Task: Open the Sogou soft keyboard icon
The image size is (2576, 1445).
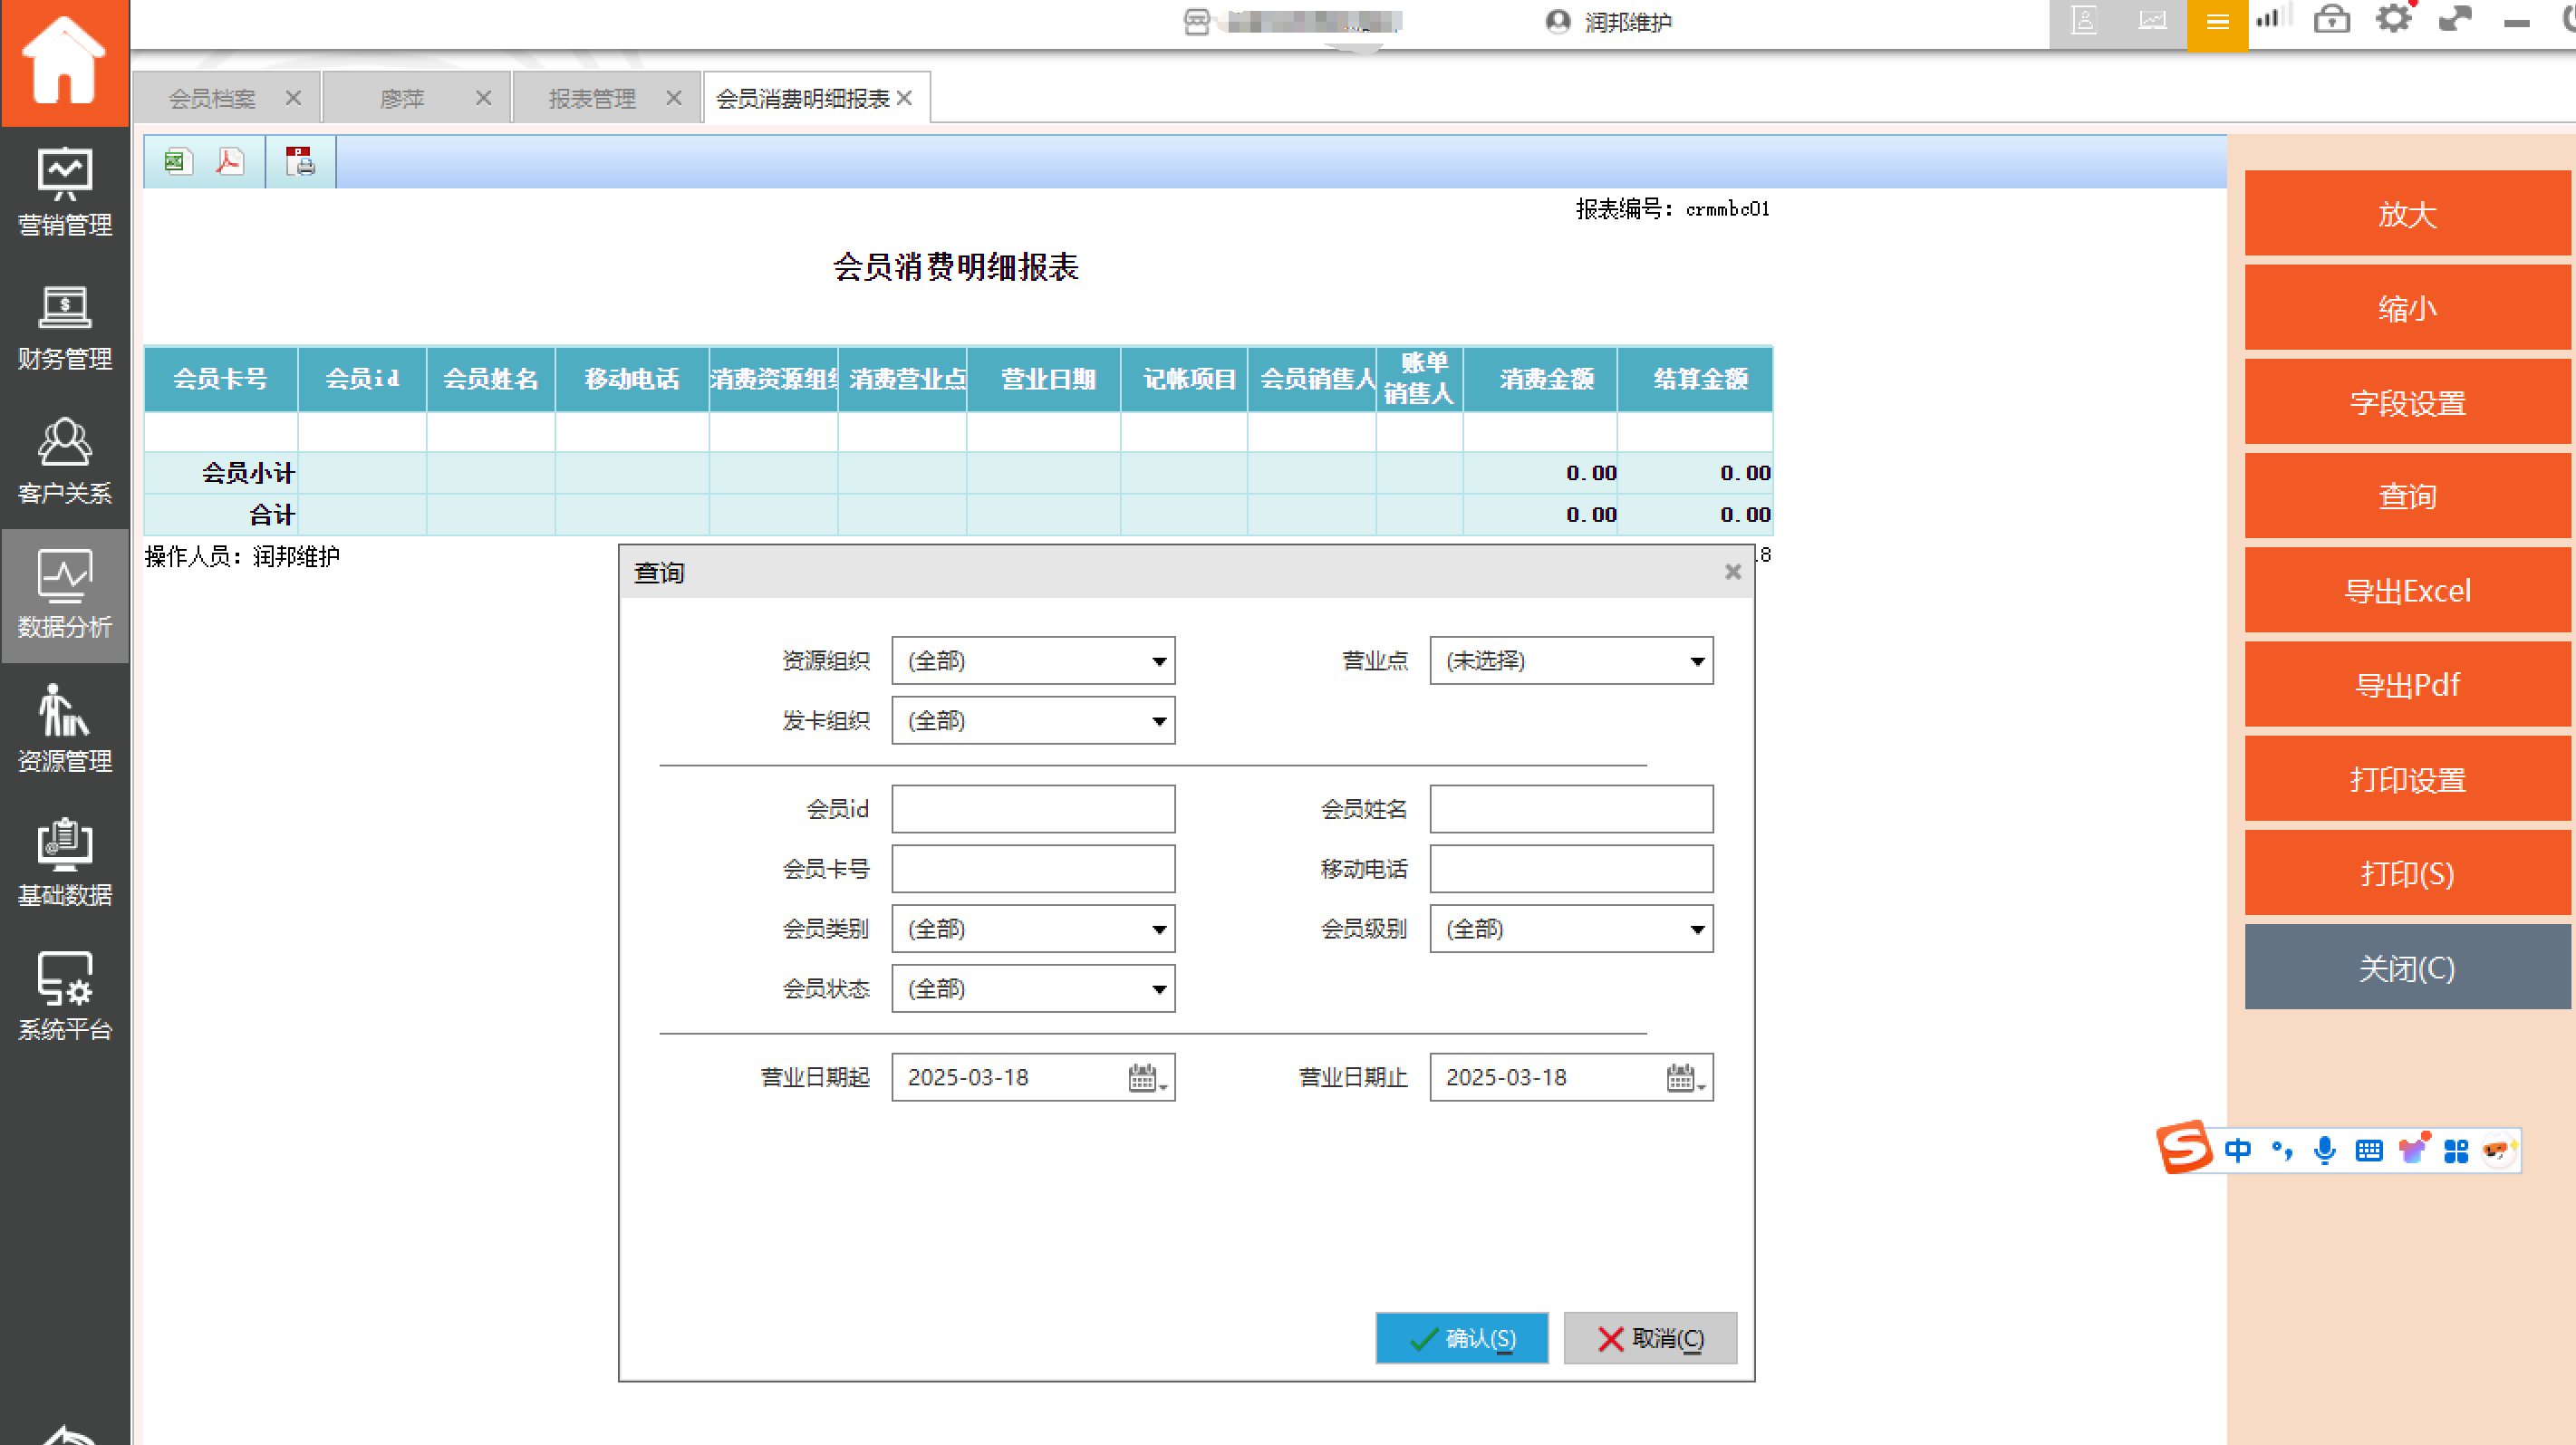Action: (x=2368, y=1150)
